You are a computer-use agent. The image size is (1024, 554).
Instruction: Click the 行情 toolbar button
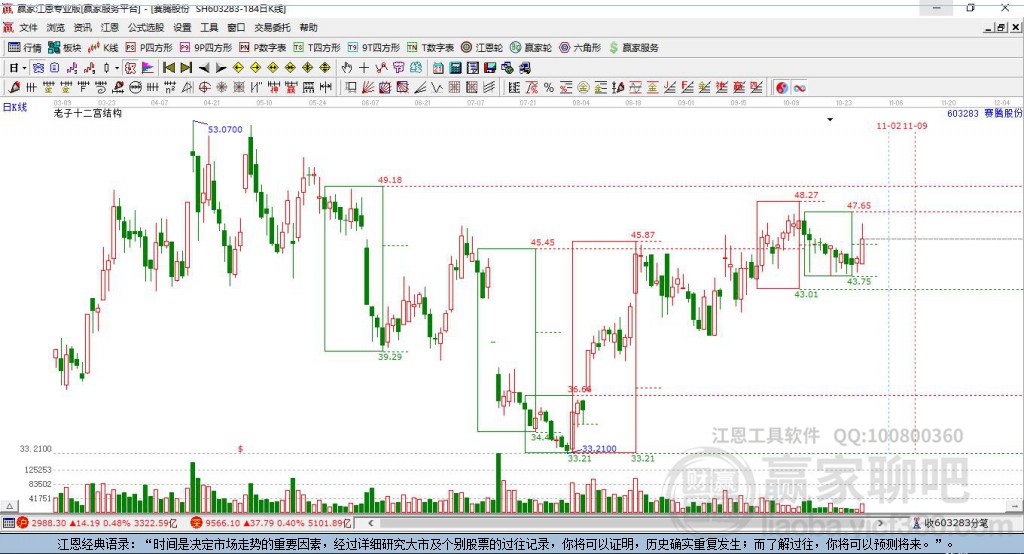25,48
